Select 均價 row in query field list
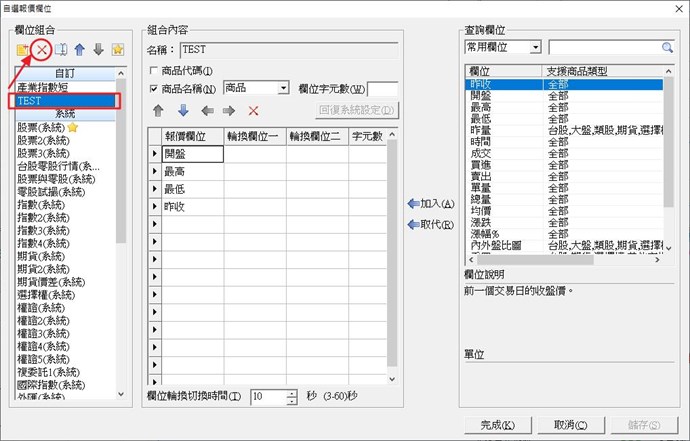 coord(564,211)
